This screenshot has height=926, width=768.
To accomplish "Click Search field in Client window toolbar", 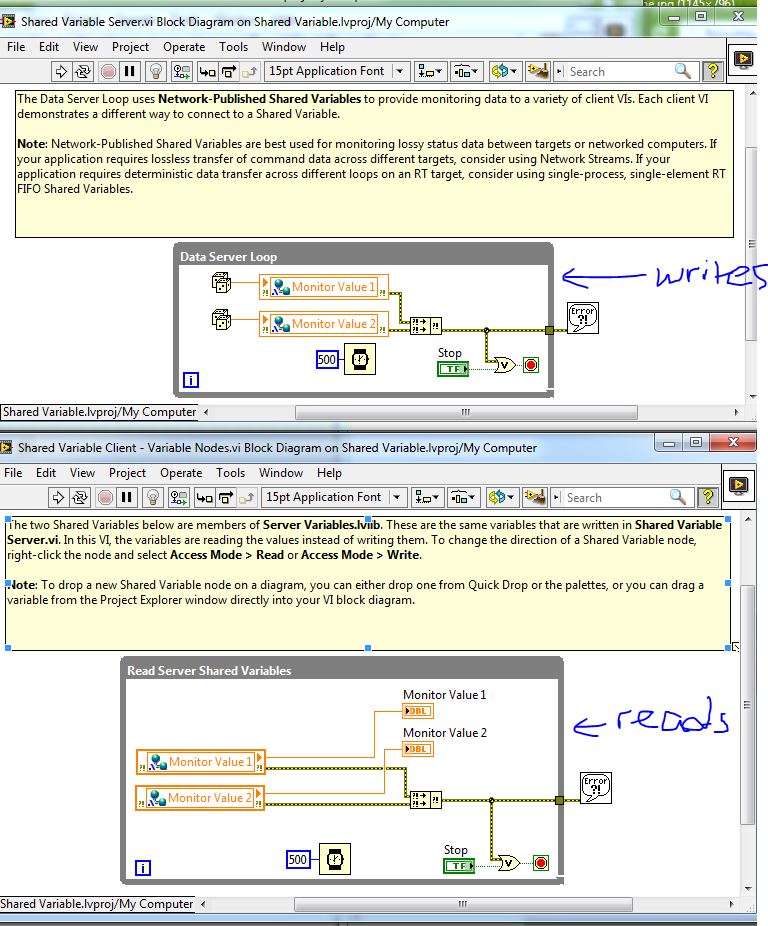I will coord(614,498).
